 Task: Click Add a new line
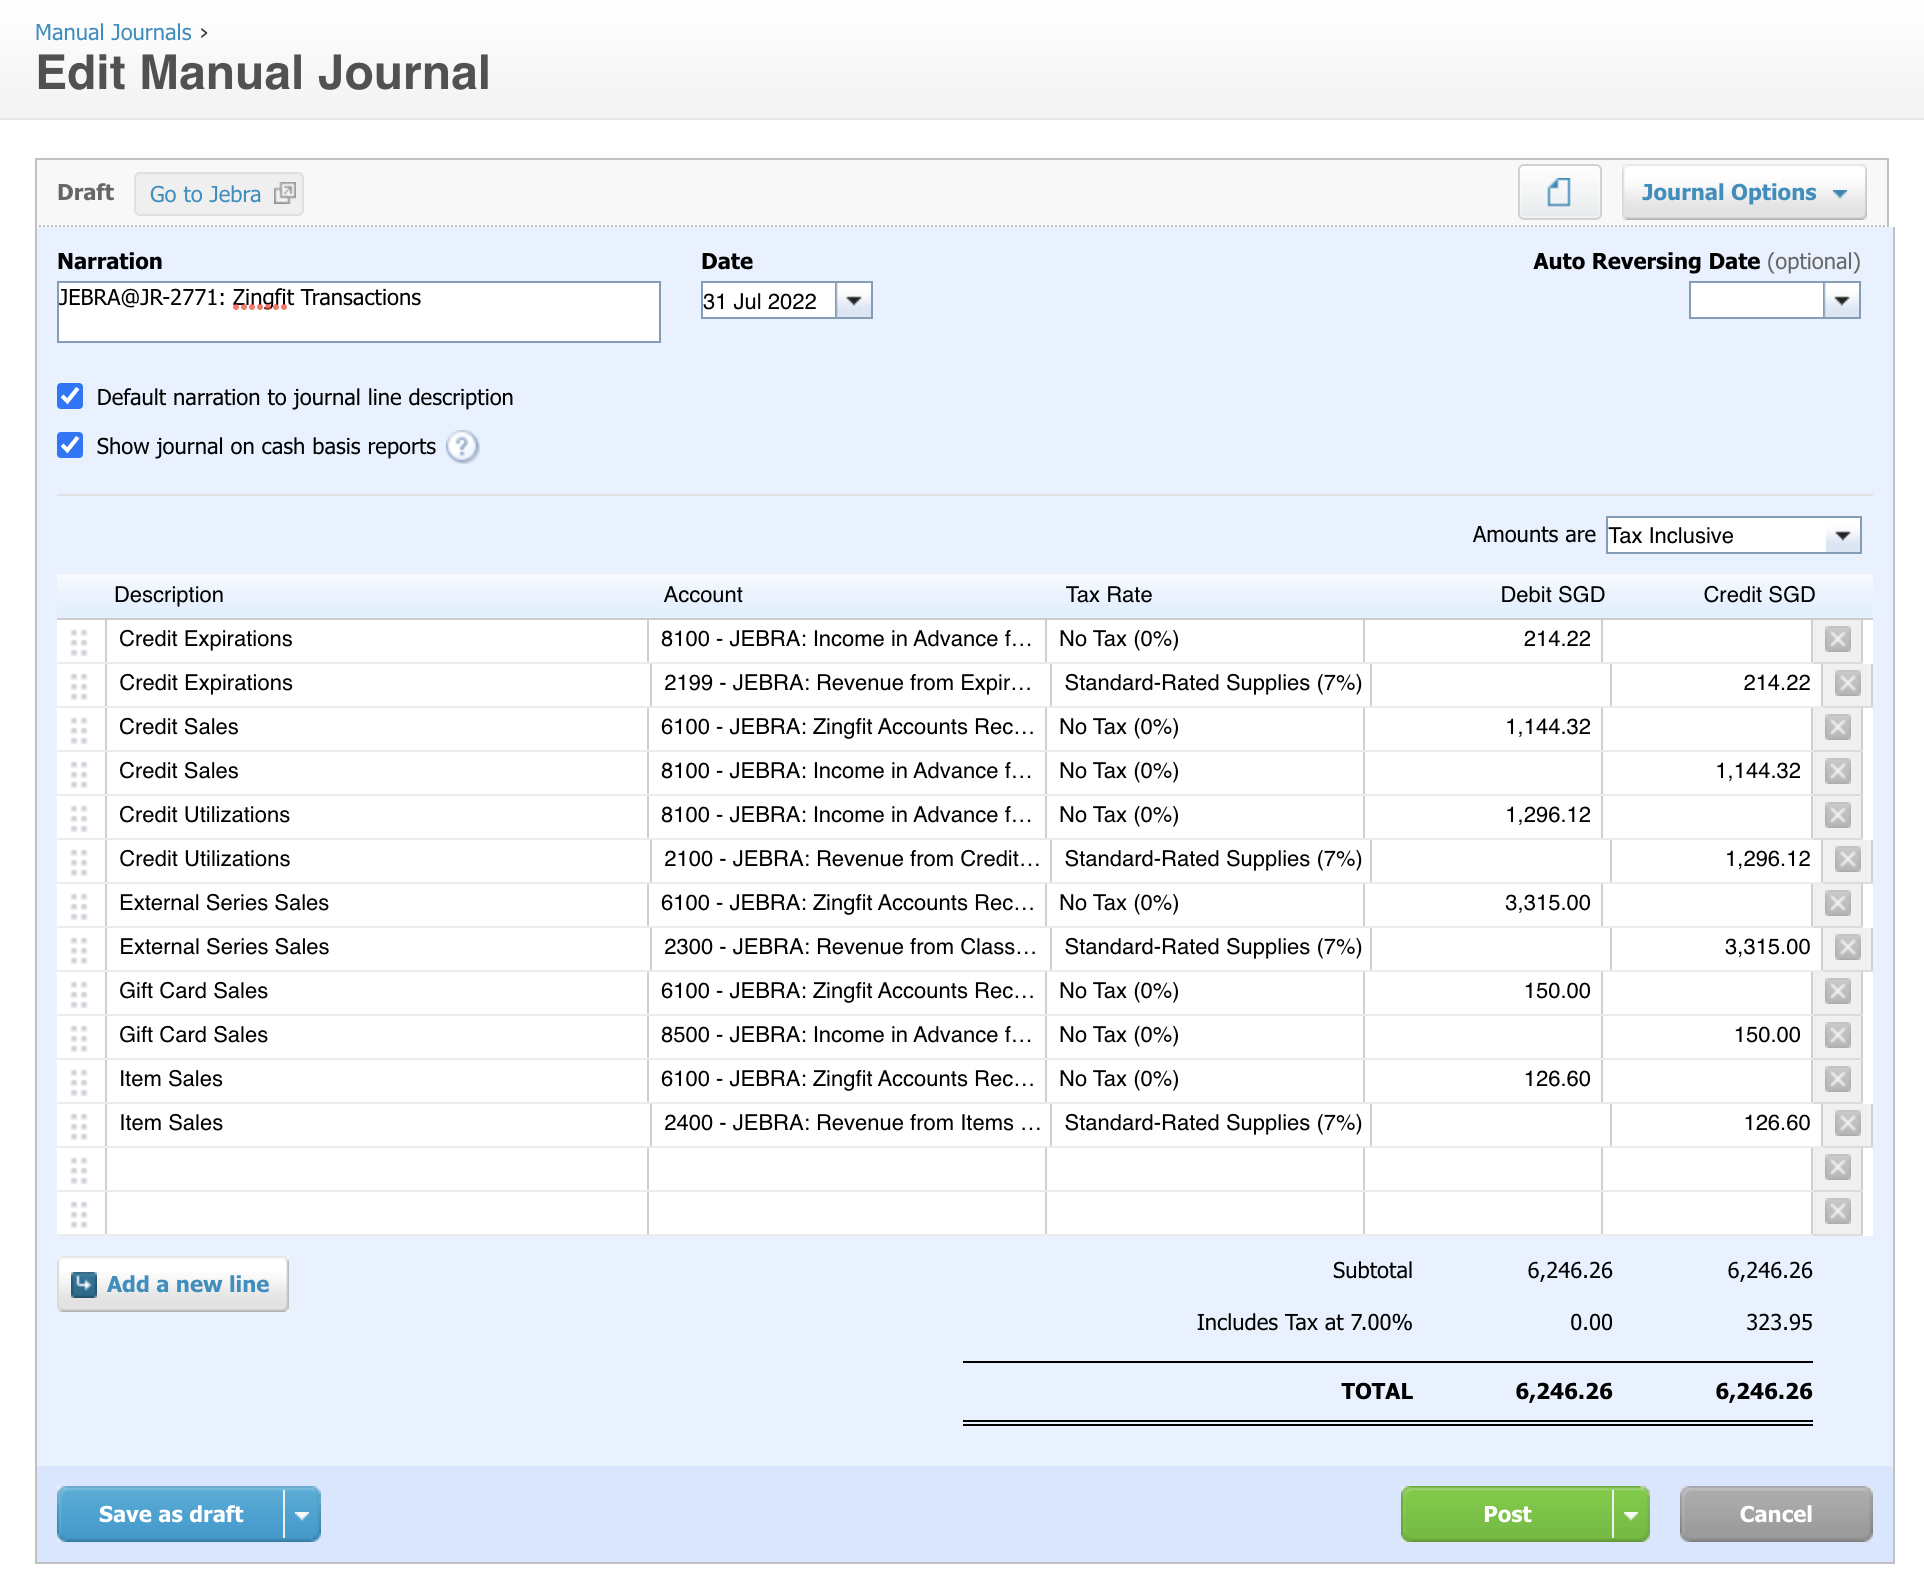click(x=173, y=1284)
